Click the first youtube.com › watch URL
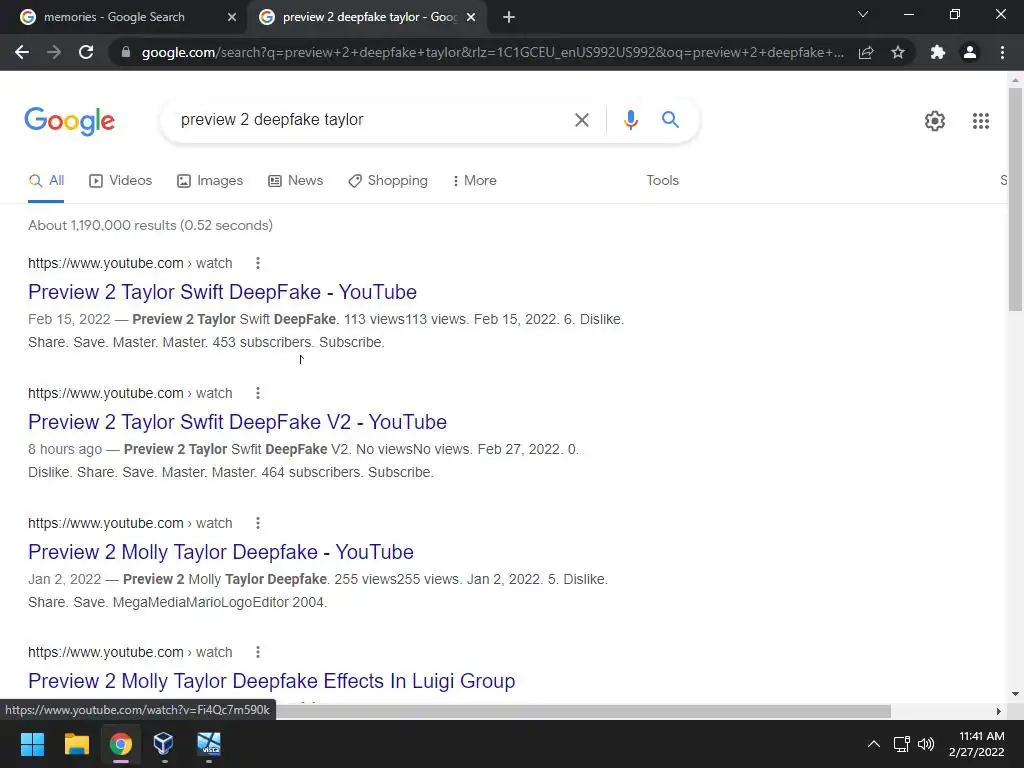Image resolution: width=1024 pixels, height=768 pixels. (130, 263)
